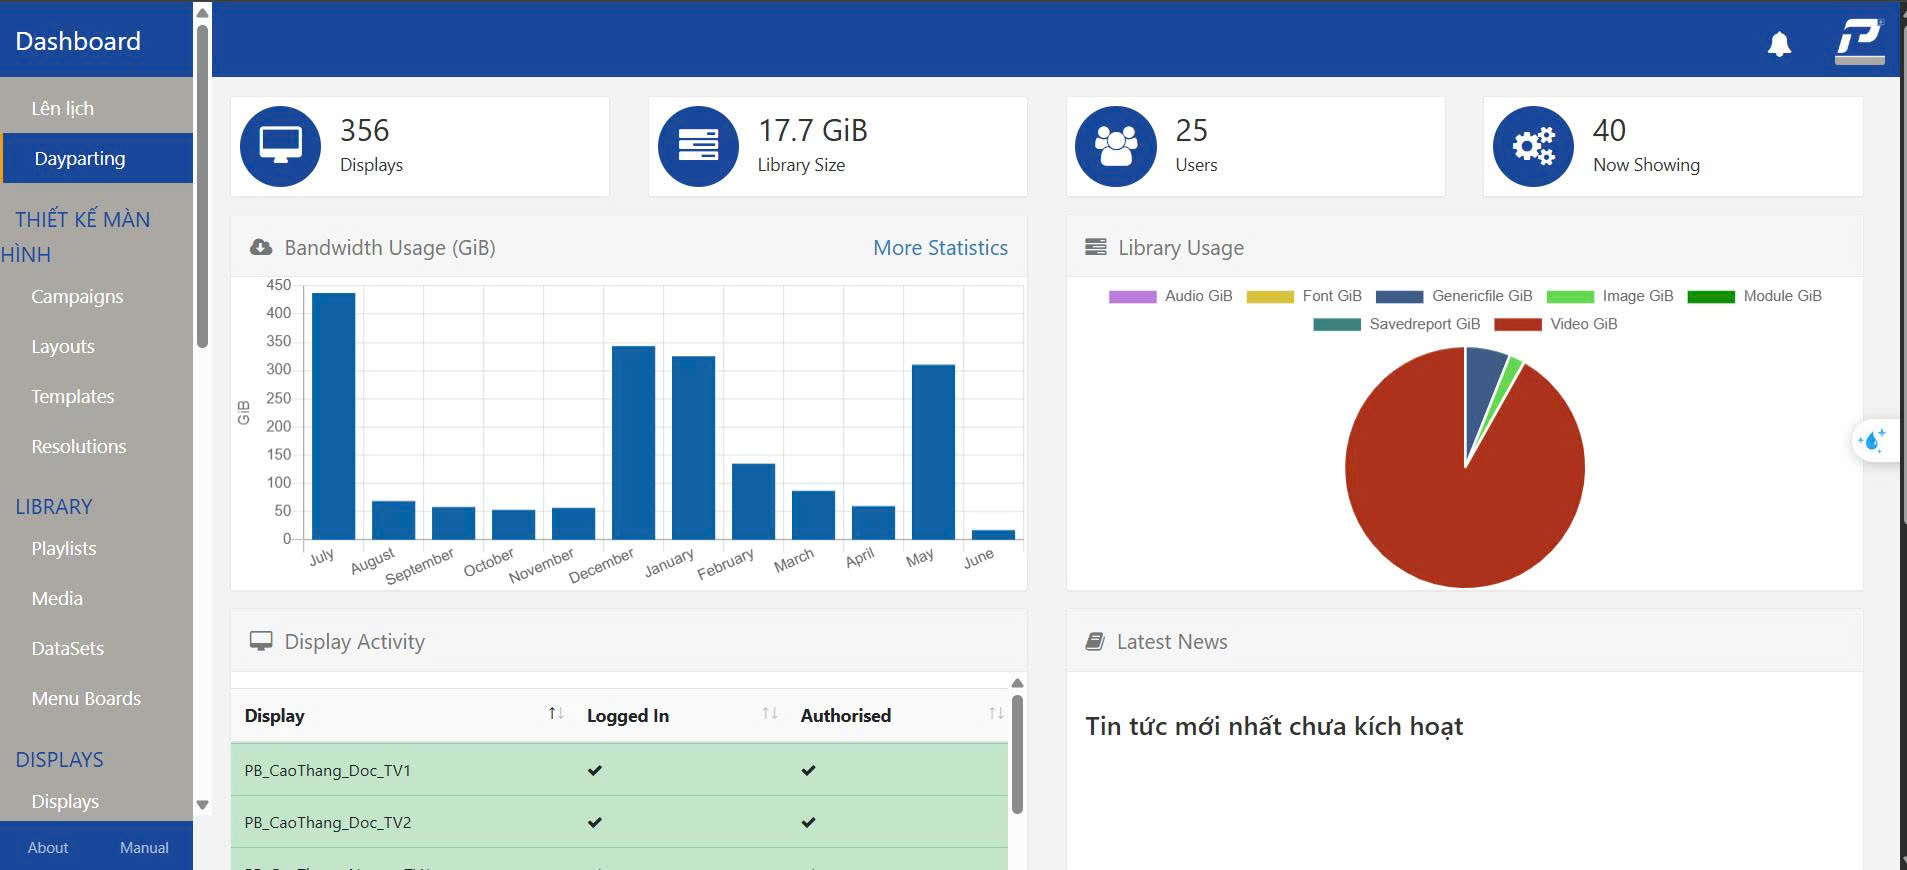Screen dimensions: 1907x870
Task: Click the LIBRARY section header
Action: 54,506
